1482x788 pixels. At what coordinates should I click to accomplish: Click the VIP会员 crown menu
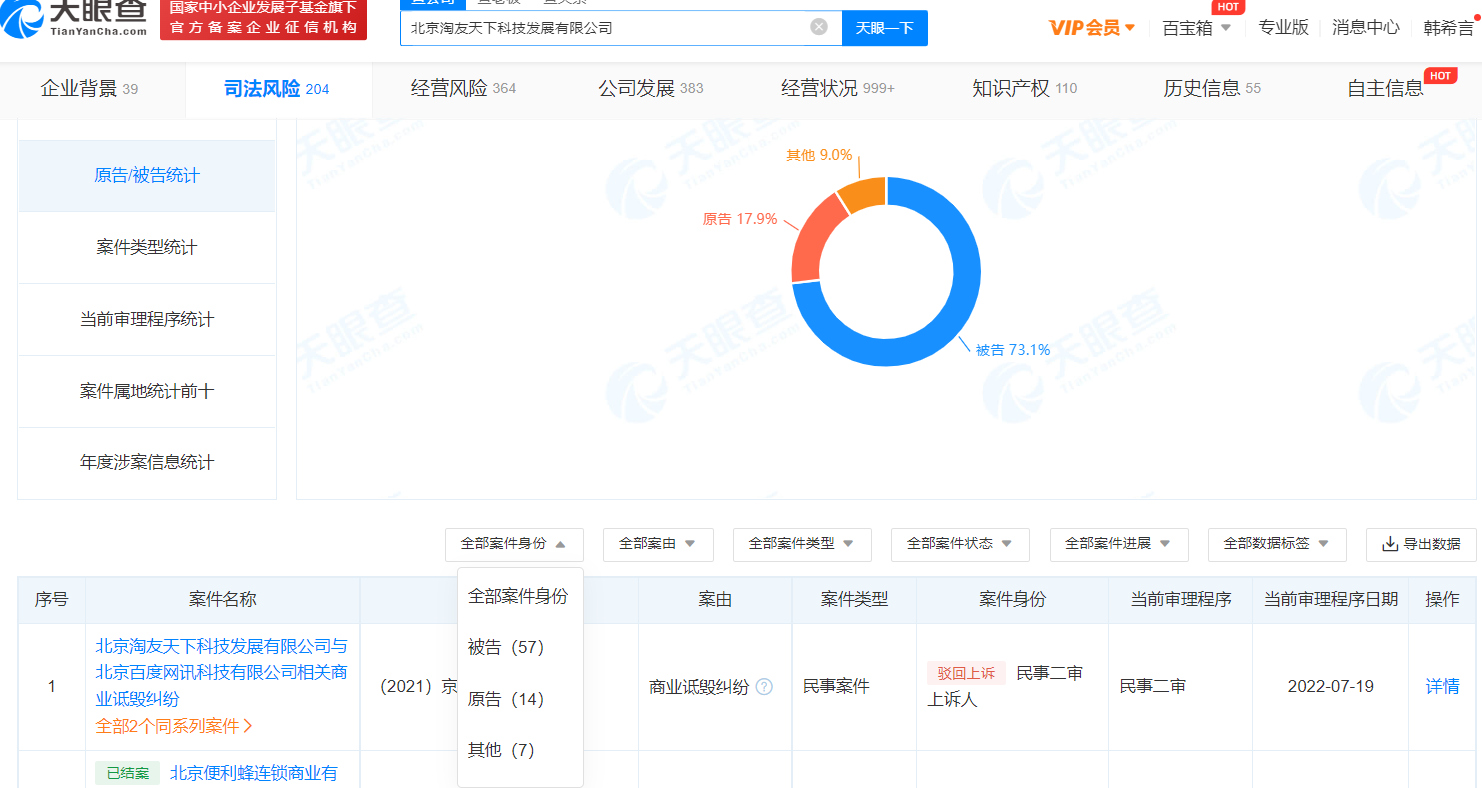(1092, 28)
